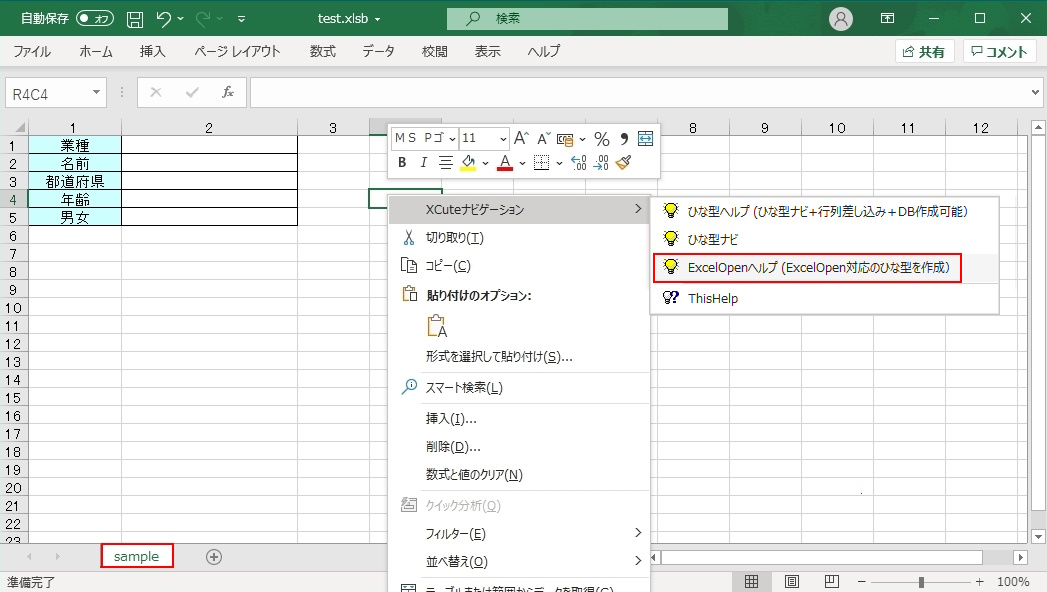Select the cell containing 都道府県
Screen dimensions: 1047x592
[x=75, y=182]
